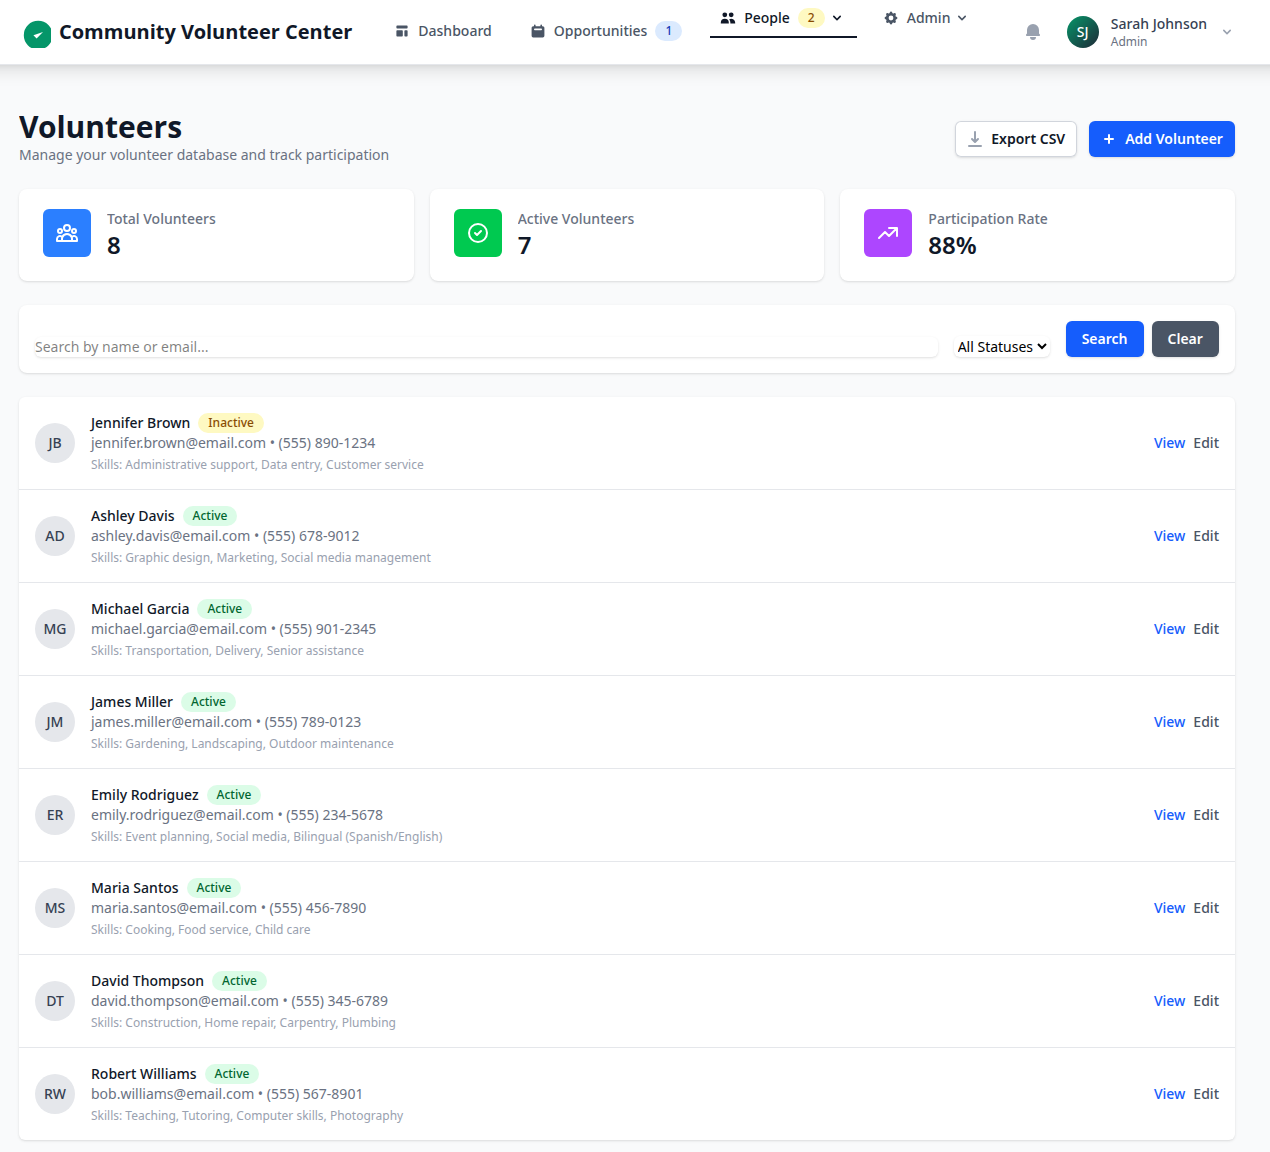Click the search by name or email field
Image resolution: width=1270 pixels, height=1152 pixels.
pos(480,346)
